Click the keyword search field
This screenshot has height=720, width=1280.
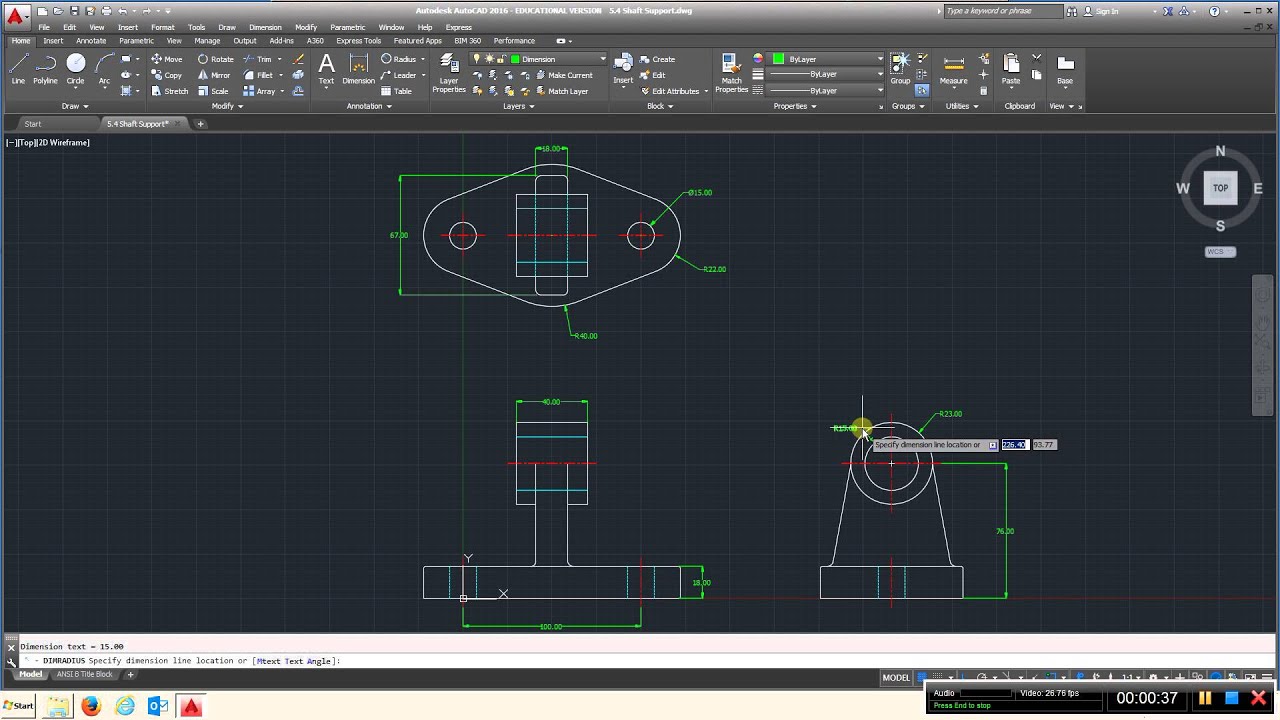coord(1002,11)
